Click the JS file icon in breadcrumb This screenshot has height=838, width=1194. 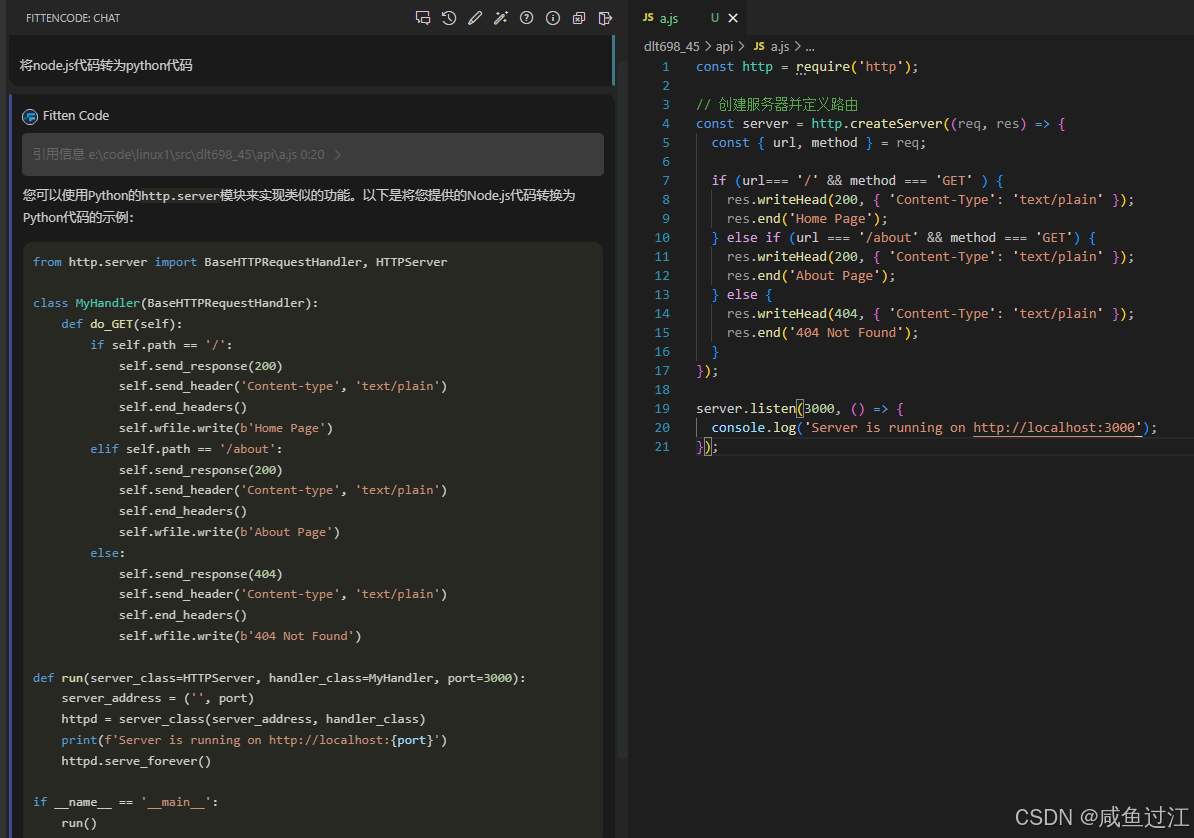[759, 46]
